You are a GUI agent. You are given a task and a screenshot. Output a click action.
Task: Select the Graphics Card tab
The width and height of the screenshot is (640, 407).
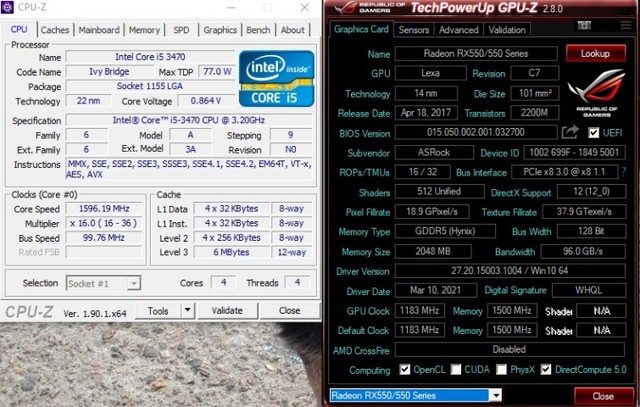tap(361, 29)
